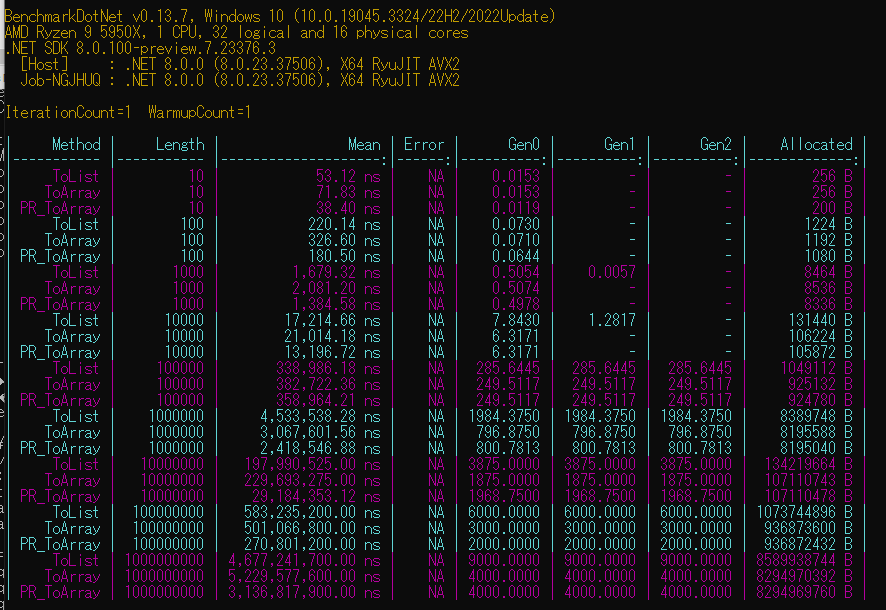This screenshot has width=886, height=610.
Task: Click the Gen2 value 1984.3750
Action: (x=697, y=417)
